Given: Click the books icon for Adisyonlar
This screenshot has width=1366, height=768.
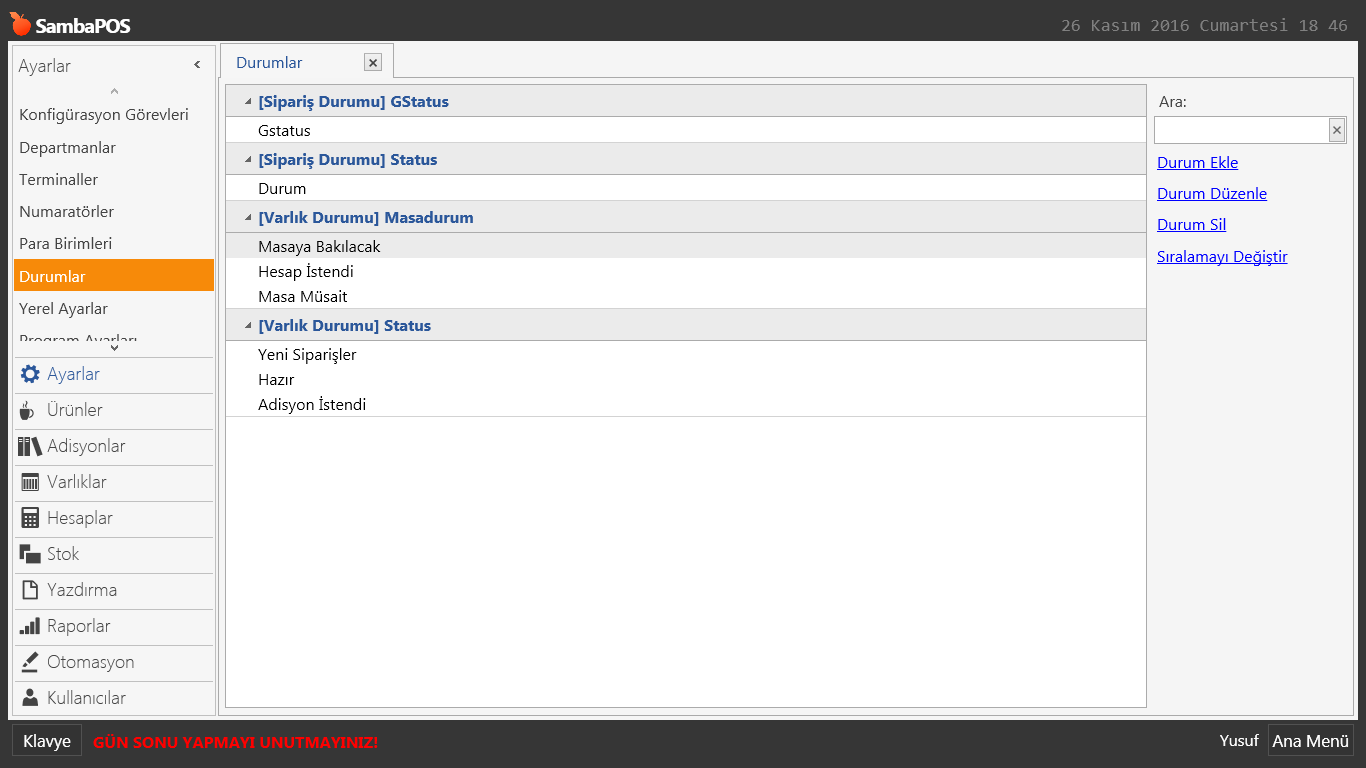Looking at the screenshot, I should click(30, 446).
